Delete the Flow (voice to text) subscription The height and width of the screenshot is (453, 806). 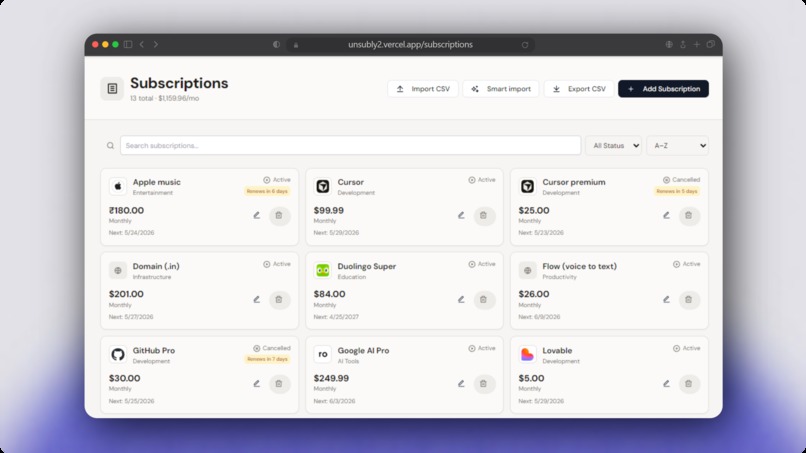click(x=689, y=299)
